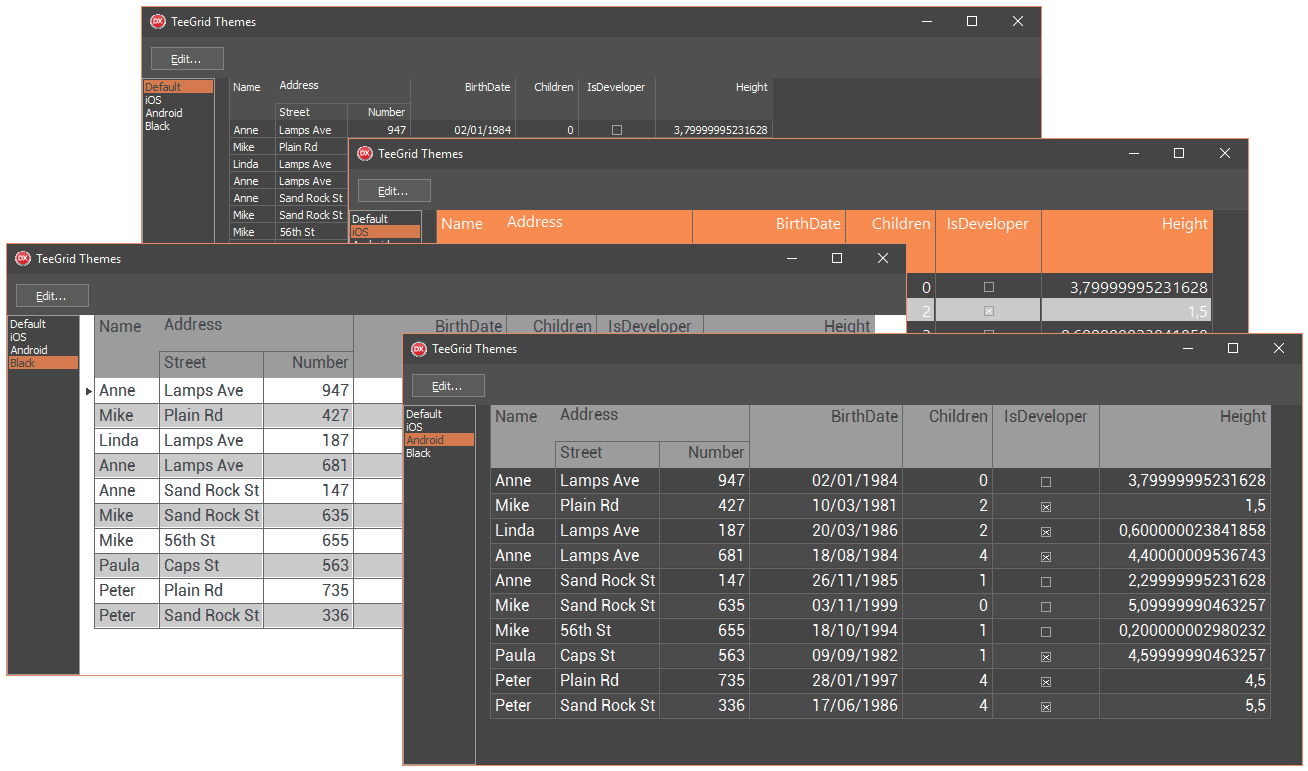Viewport: 1308px width, 771px height.
Task: Click the DX icon of the iOS-theme window
Action: click(x=365, y=154)
